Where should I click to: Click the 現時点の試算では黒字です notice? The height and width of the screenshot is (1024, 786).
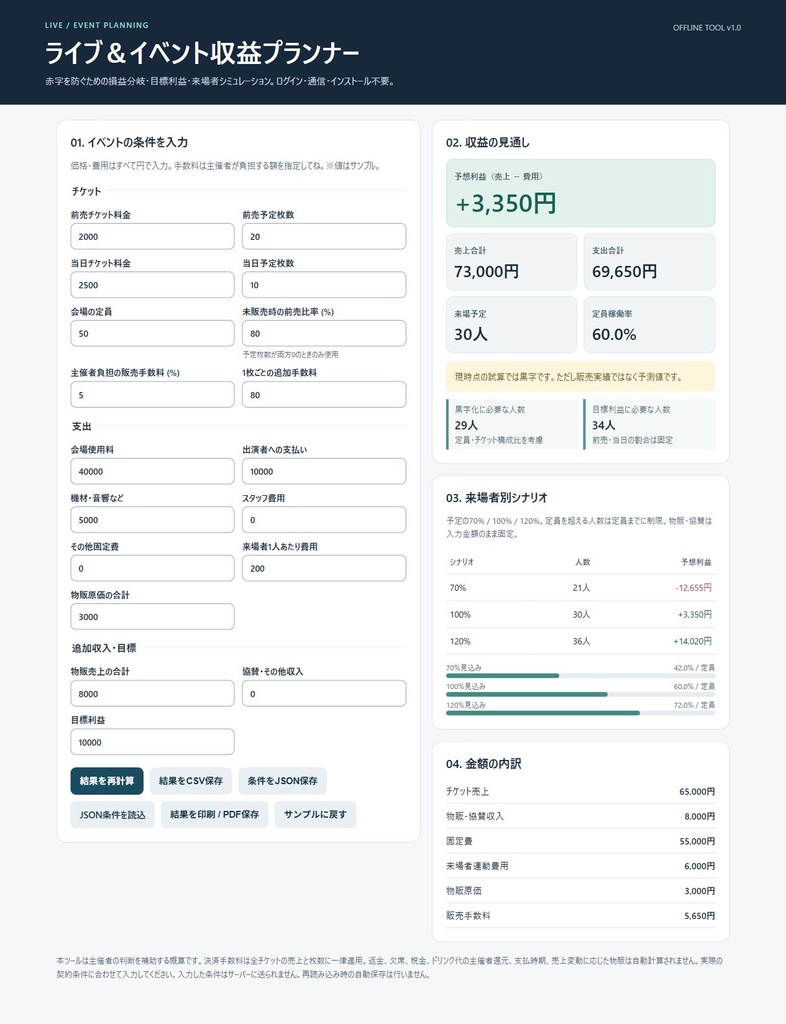click(x=580, y=377)
